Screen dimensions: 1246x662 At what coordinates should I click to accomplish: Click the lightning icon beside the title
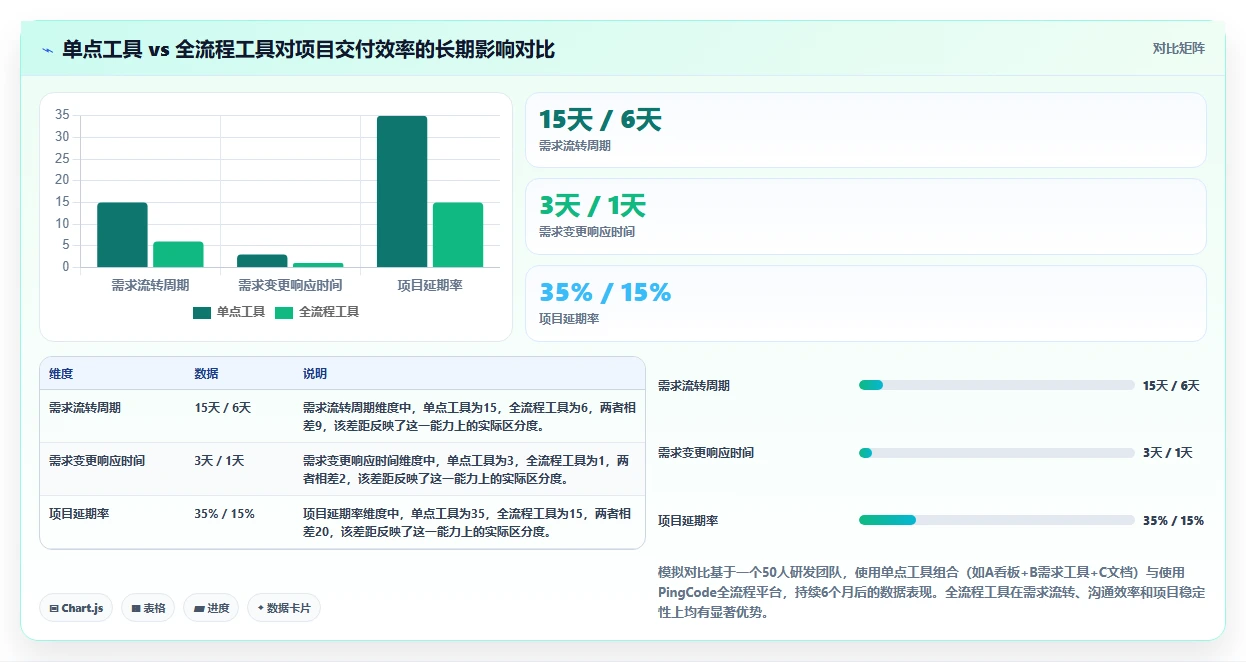tap(47, 49)
